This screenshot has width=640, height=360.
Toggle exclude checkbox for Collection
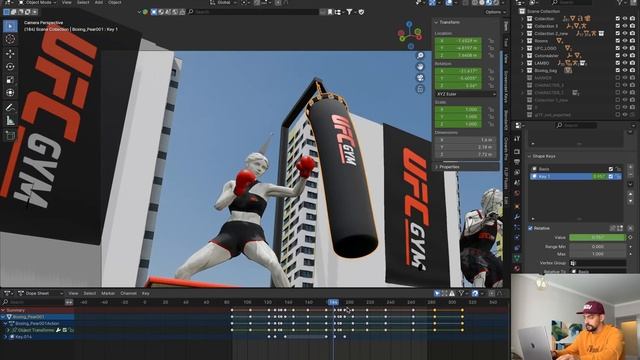tap(618, 19)
